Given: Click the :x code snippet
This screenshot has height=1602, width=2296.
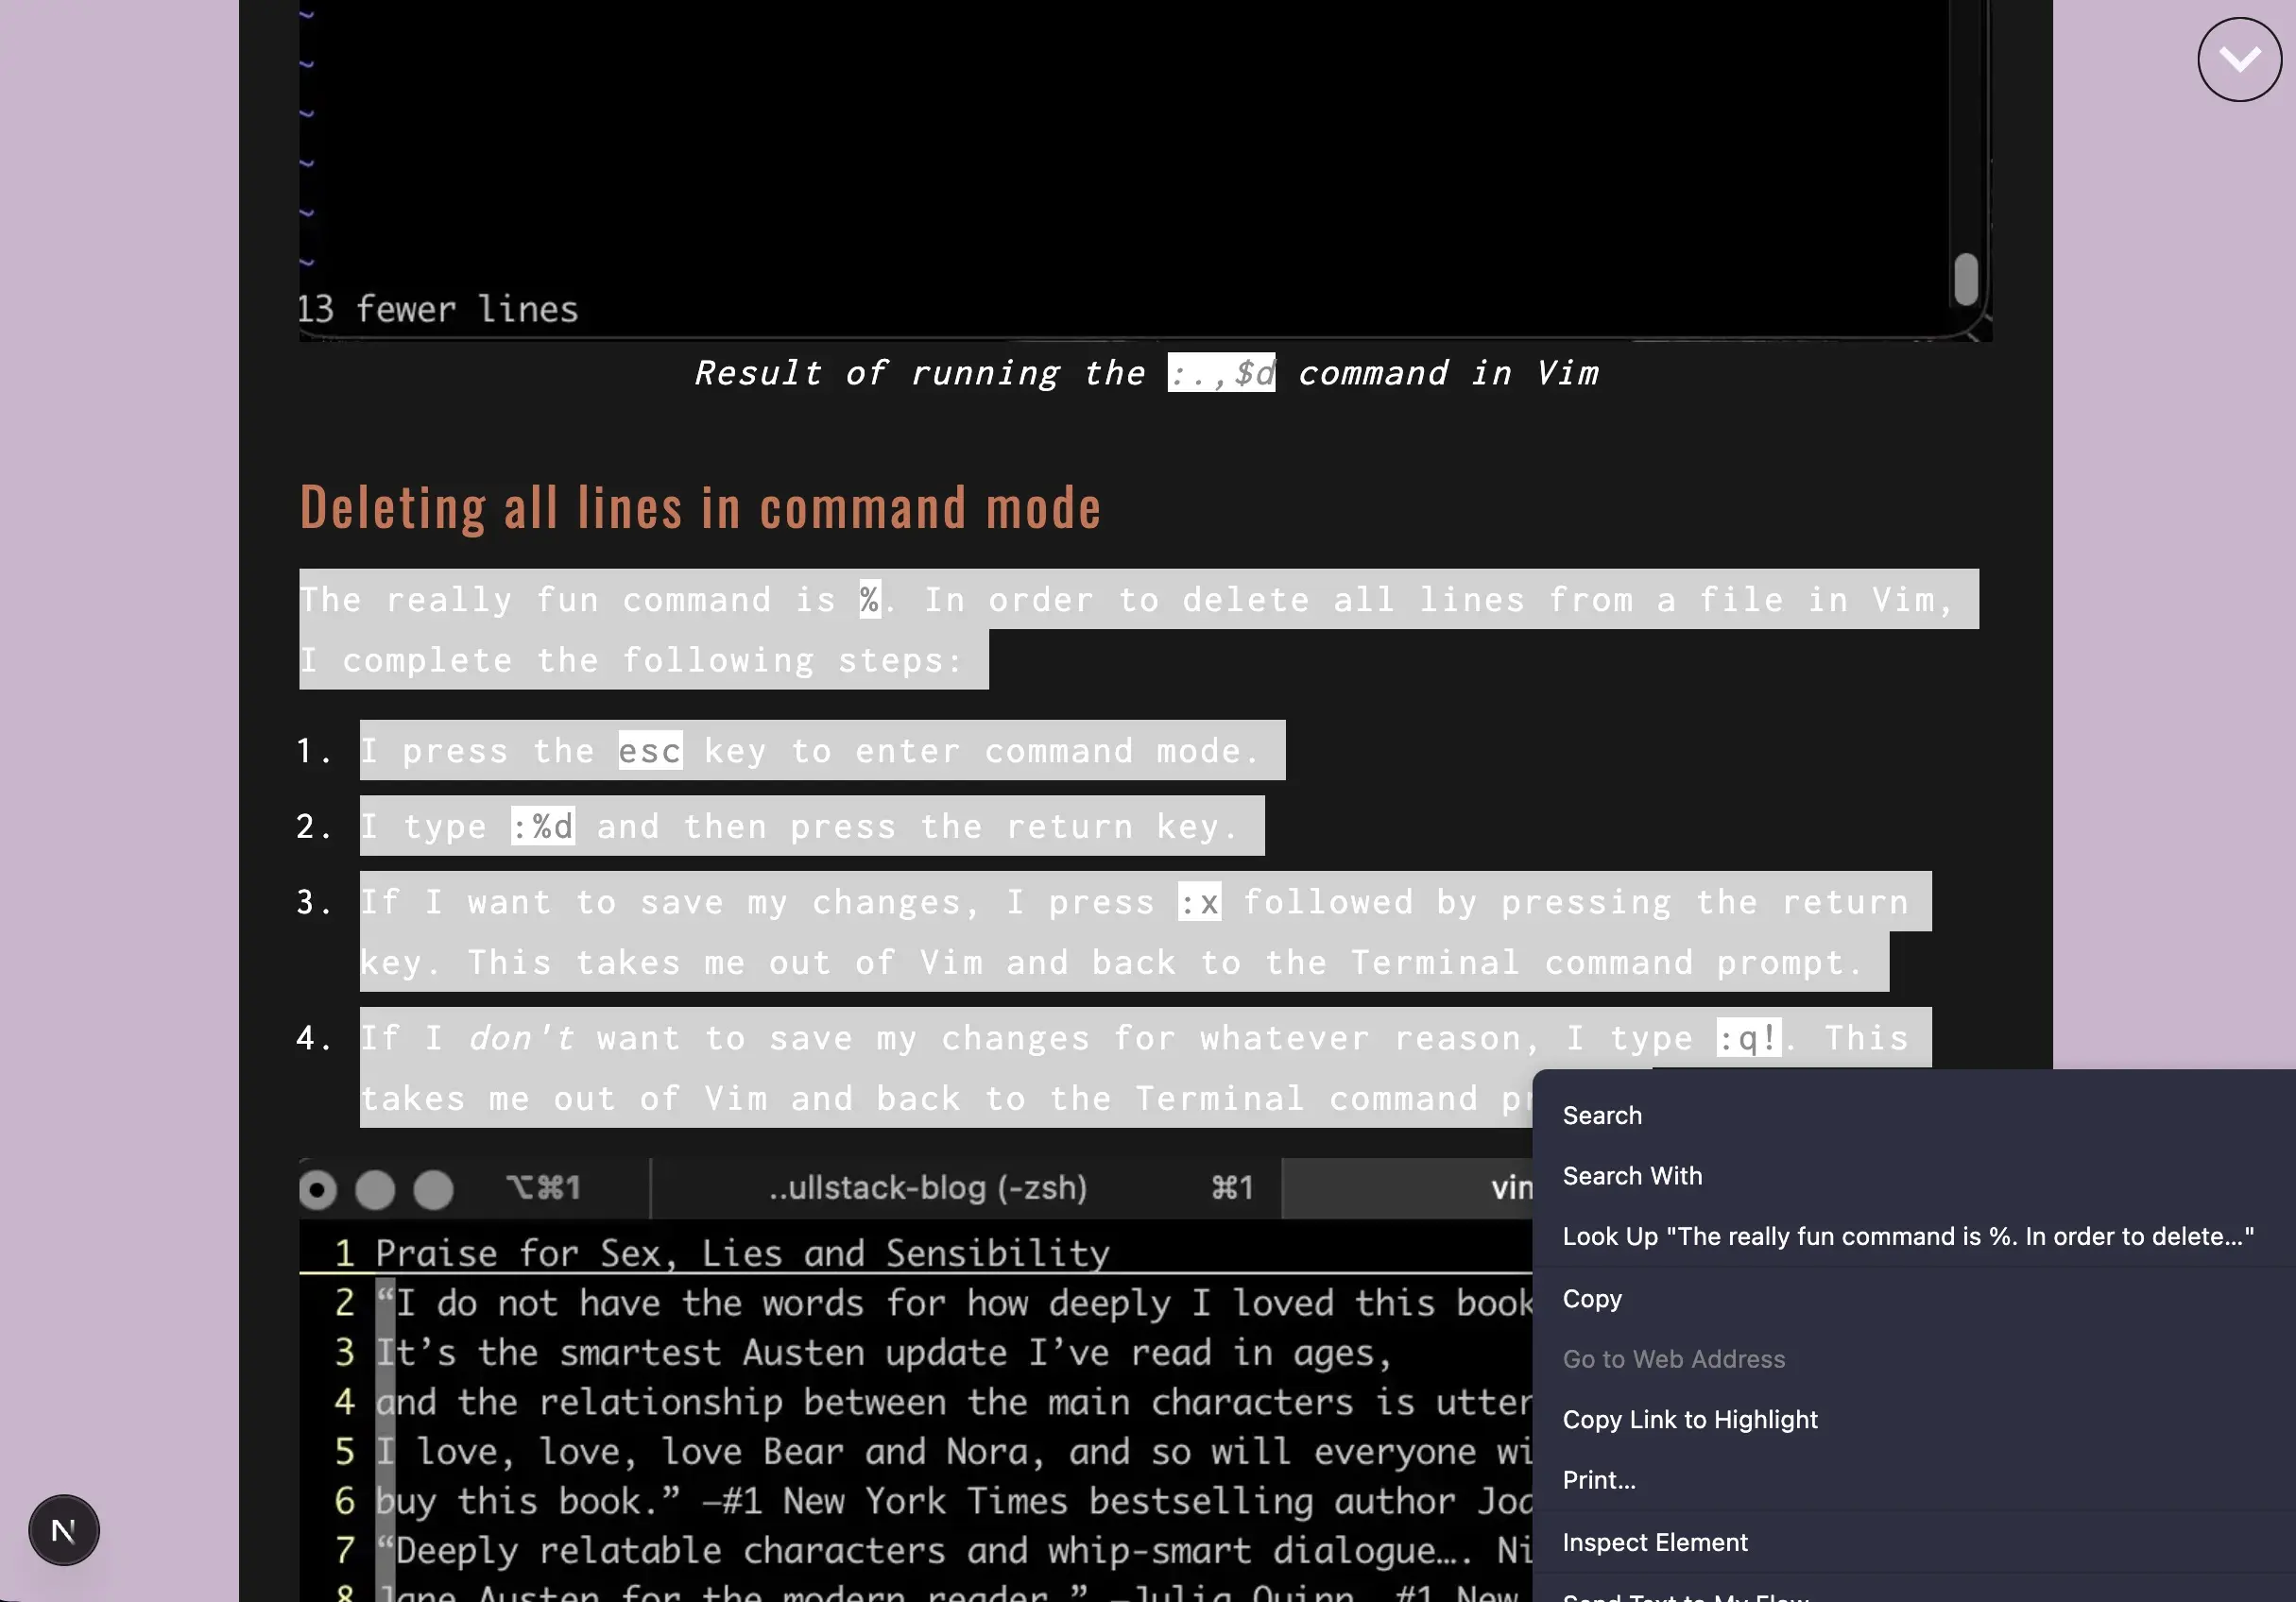Looking at the screenshot, I should point(1199,902).
